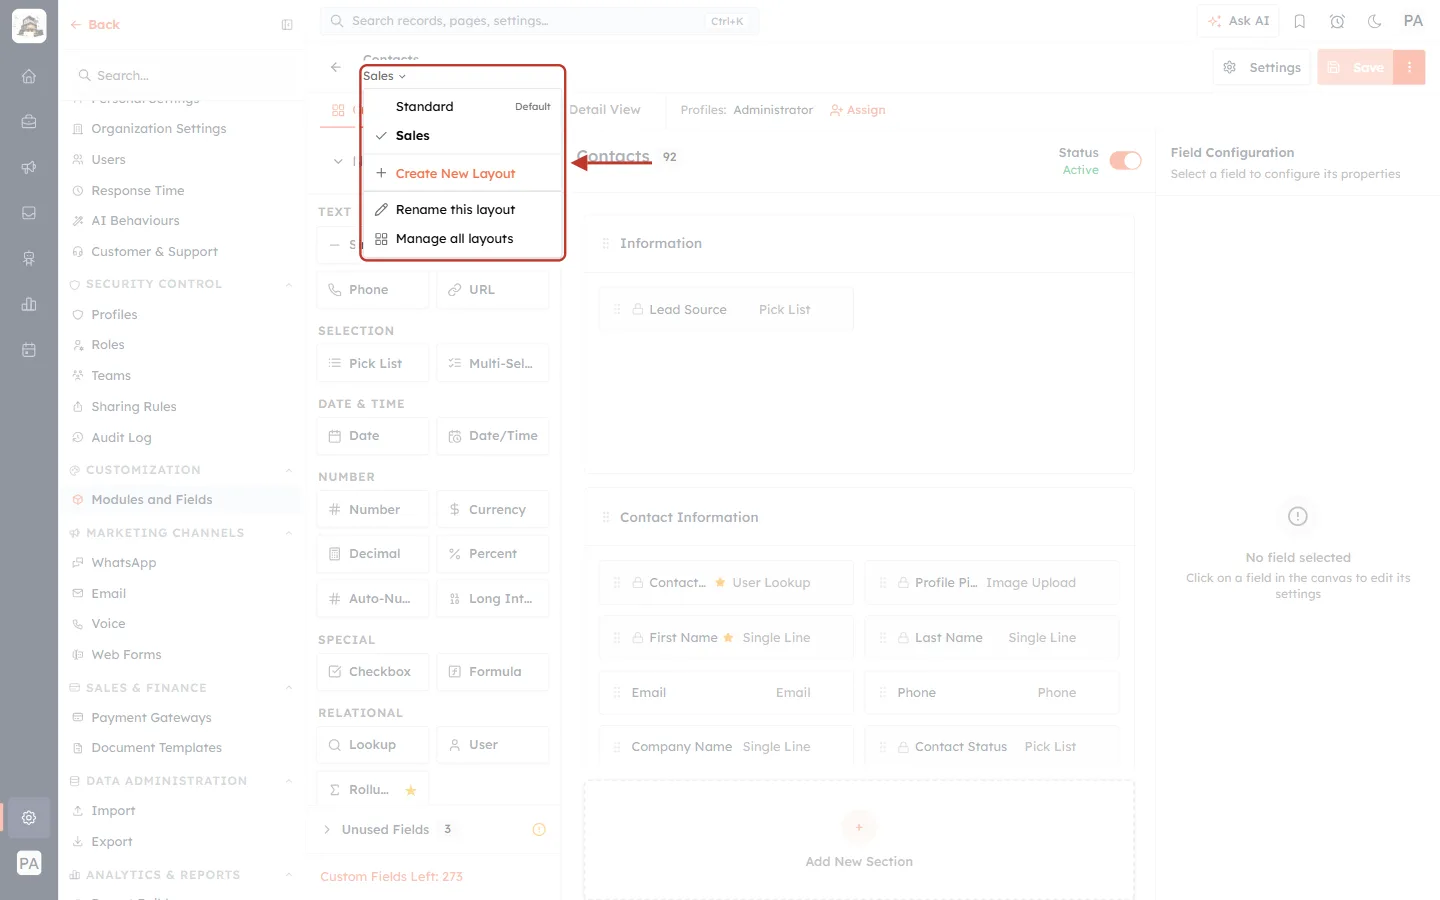Viewport: 1440px width, 900px height.
Task: Select the Checkbox field type
Action: pyautogui.click(x=373, y=672)
